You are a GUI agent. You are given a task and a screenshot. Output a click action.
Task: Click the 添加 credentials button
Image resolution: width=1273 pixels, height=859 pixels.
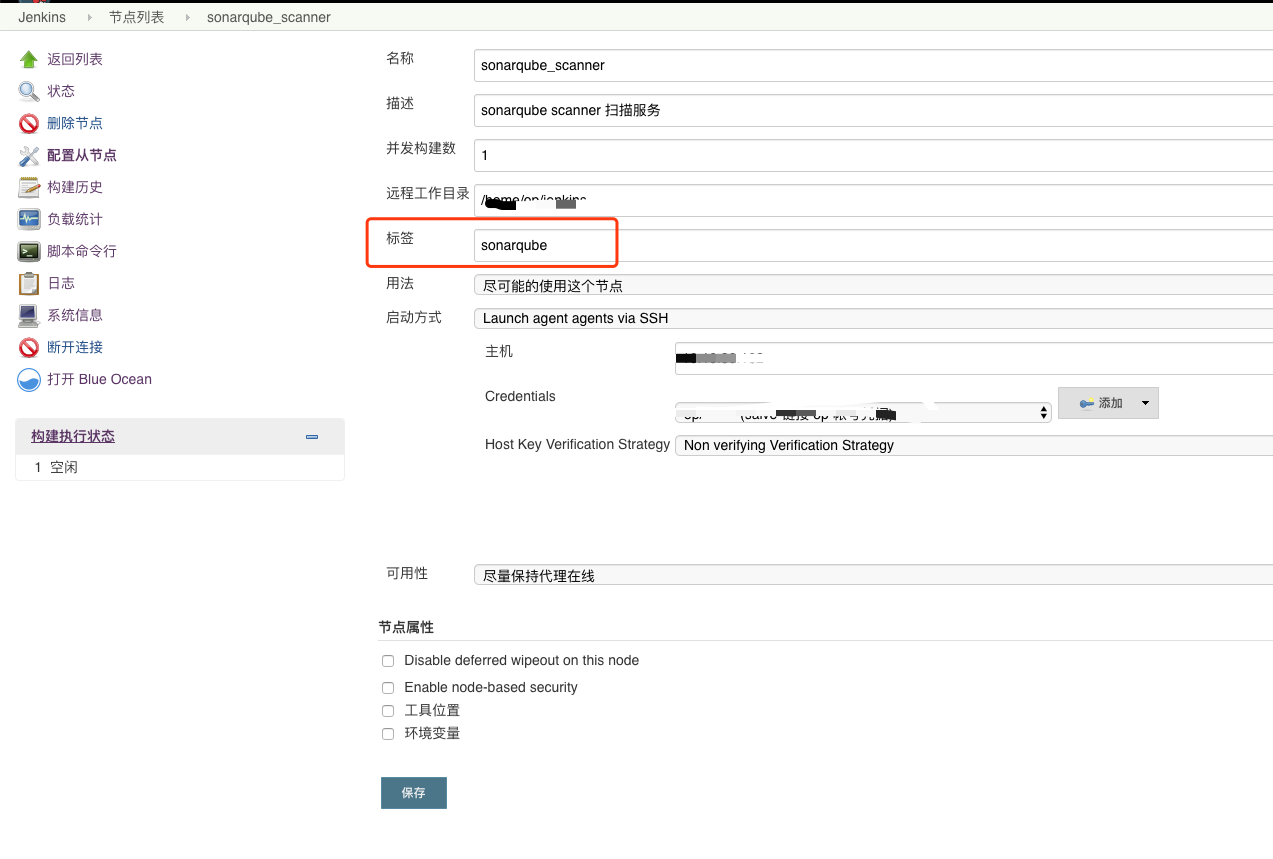[1100, 403]
